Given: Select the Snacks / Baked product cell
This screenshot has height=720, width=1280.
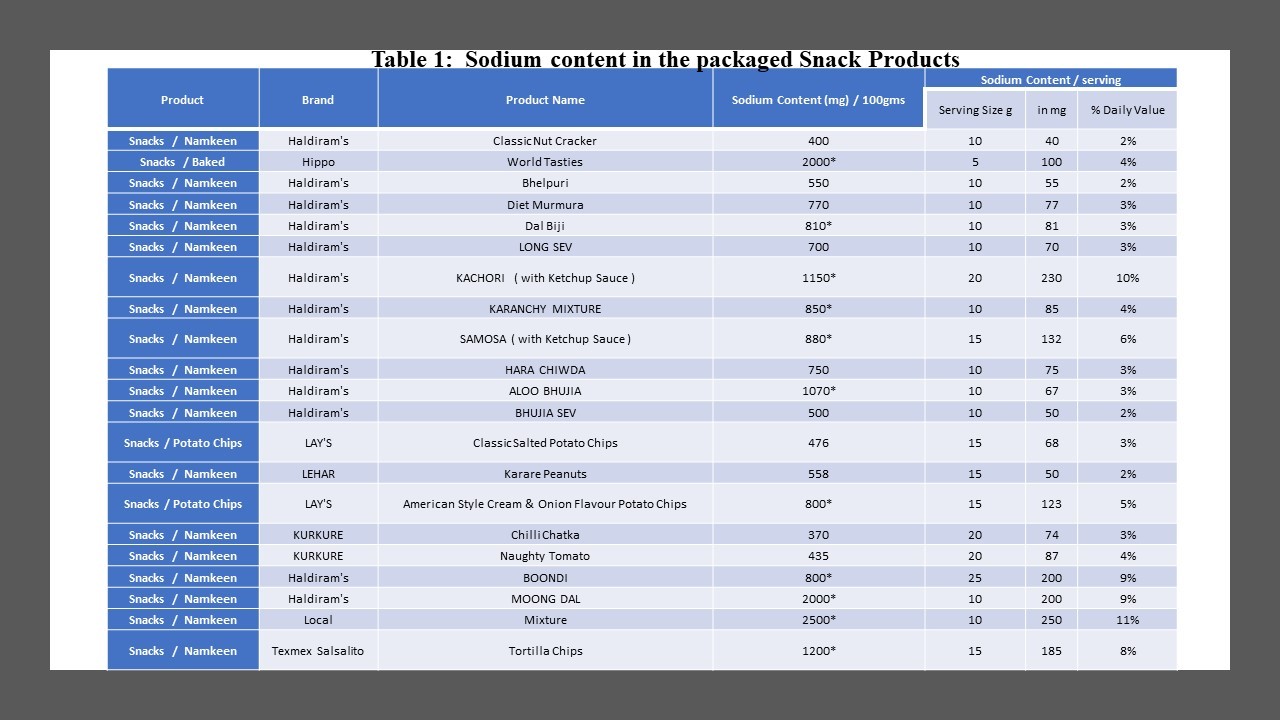Looking at the screenshot, I should [183, 162].
